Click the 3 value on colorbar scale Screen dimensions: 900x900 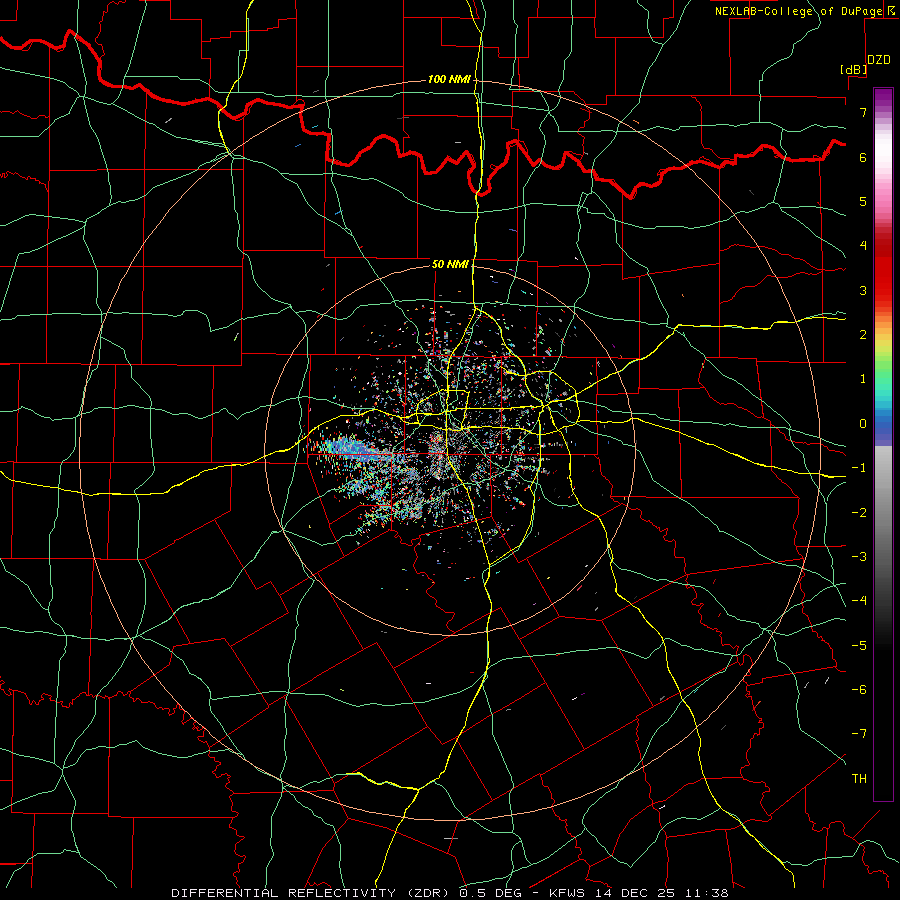(x=863, y=290)
